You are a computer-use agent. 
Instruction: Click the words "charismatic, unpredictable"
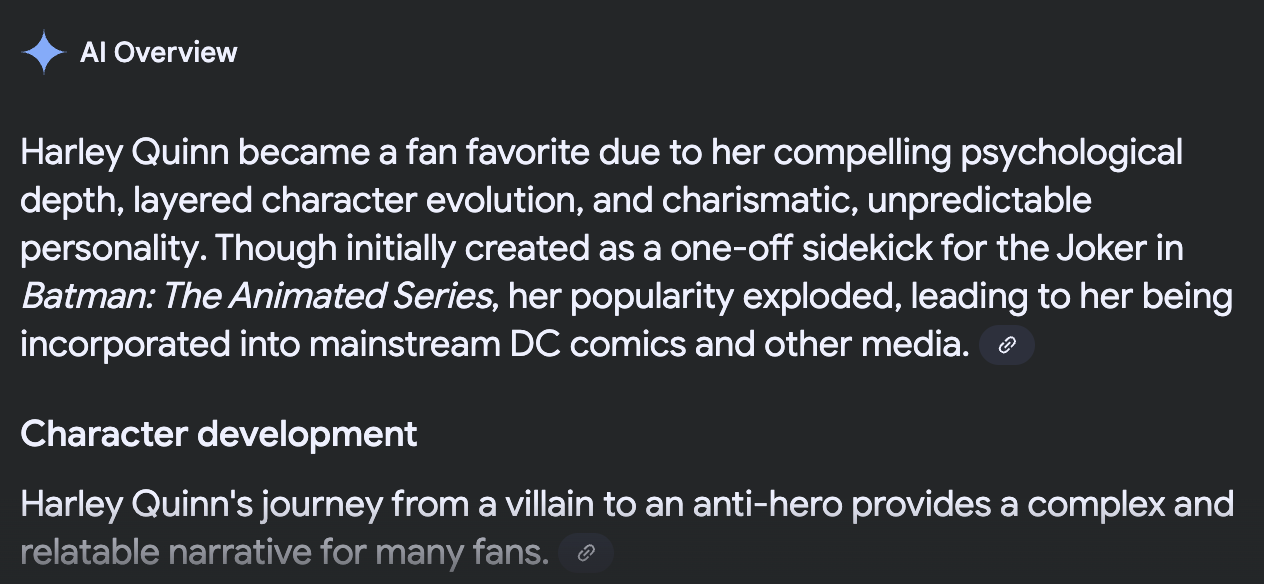878,201
